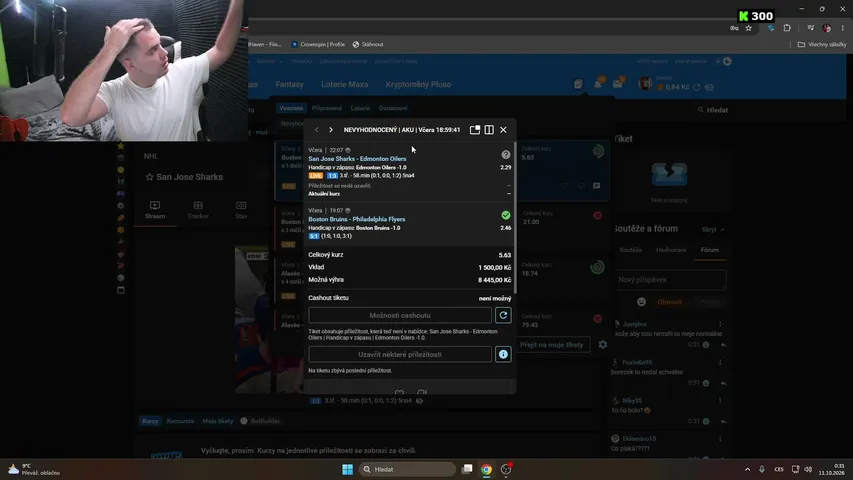The width and height of the screenshot is (853, 480).
Task: Open the info icon beside Uzavřít příležitosti
Action: click(503, 354)
